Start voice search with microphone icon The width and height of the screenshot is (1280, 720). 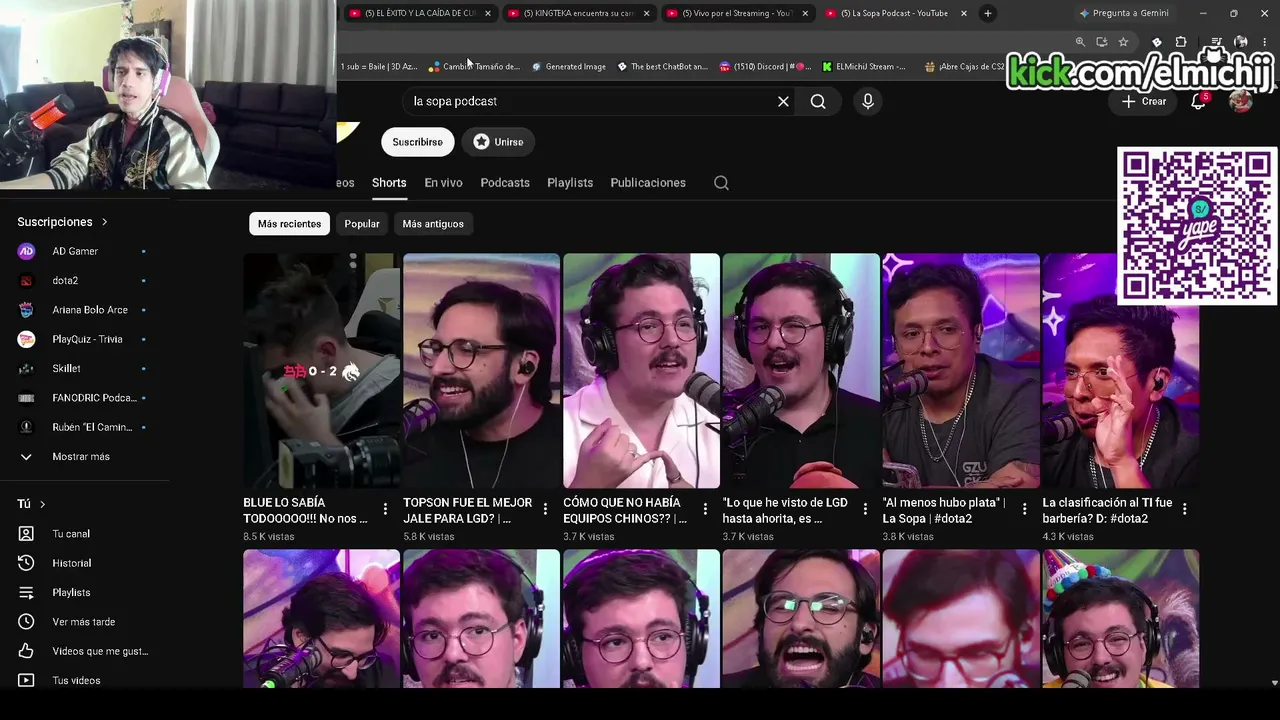[x=868, y=101]
